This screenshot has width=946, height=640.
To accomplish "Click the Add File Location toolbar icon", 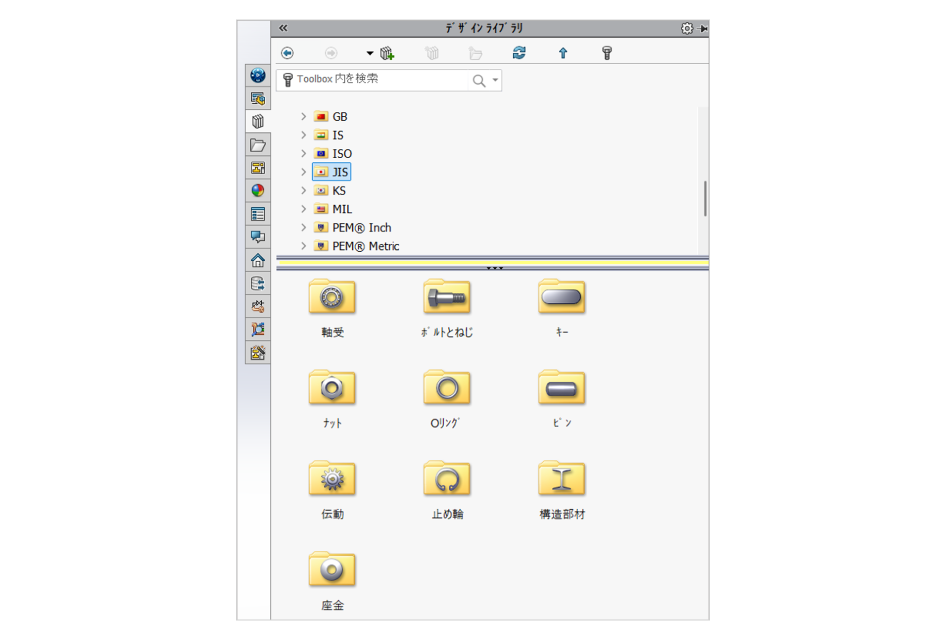I will [x=388, y=54].
